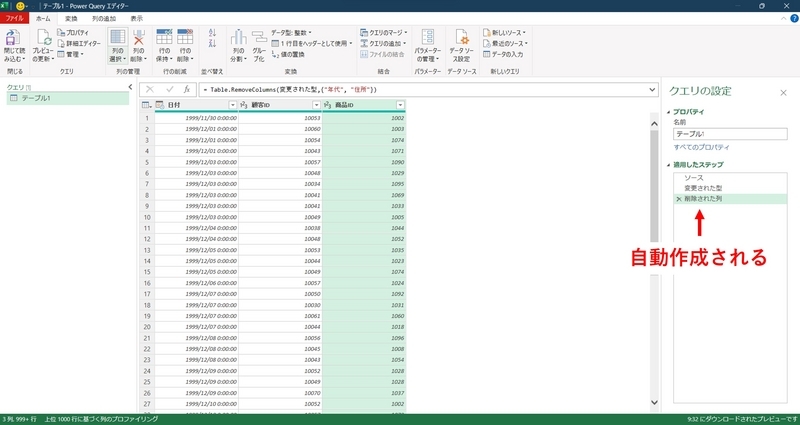800x425 pixels.
Task: Click the table menu icon at the grid corner
Action: point(147,105)
